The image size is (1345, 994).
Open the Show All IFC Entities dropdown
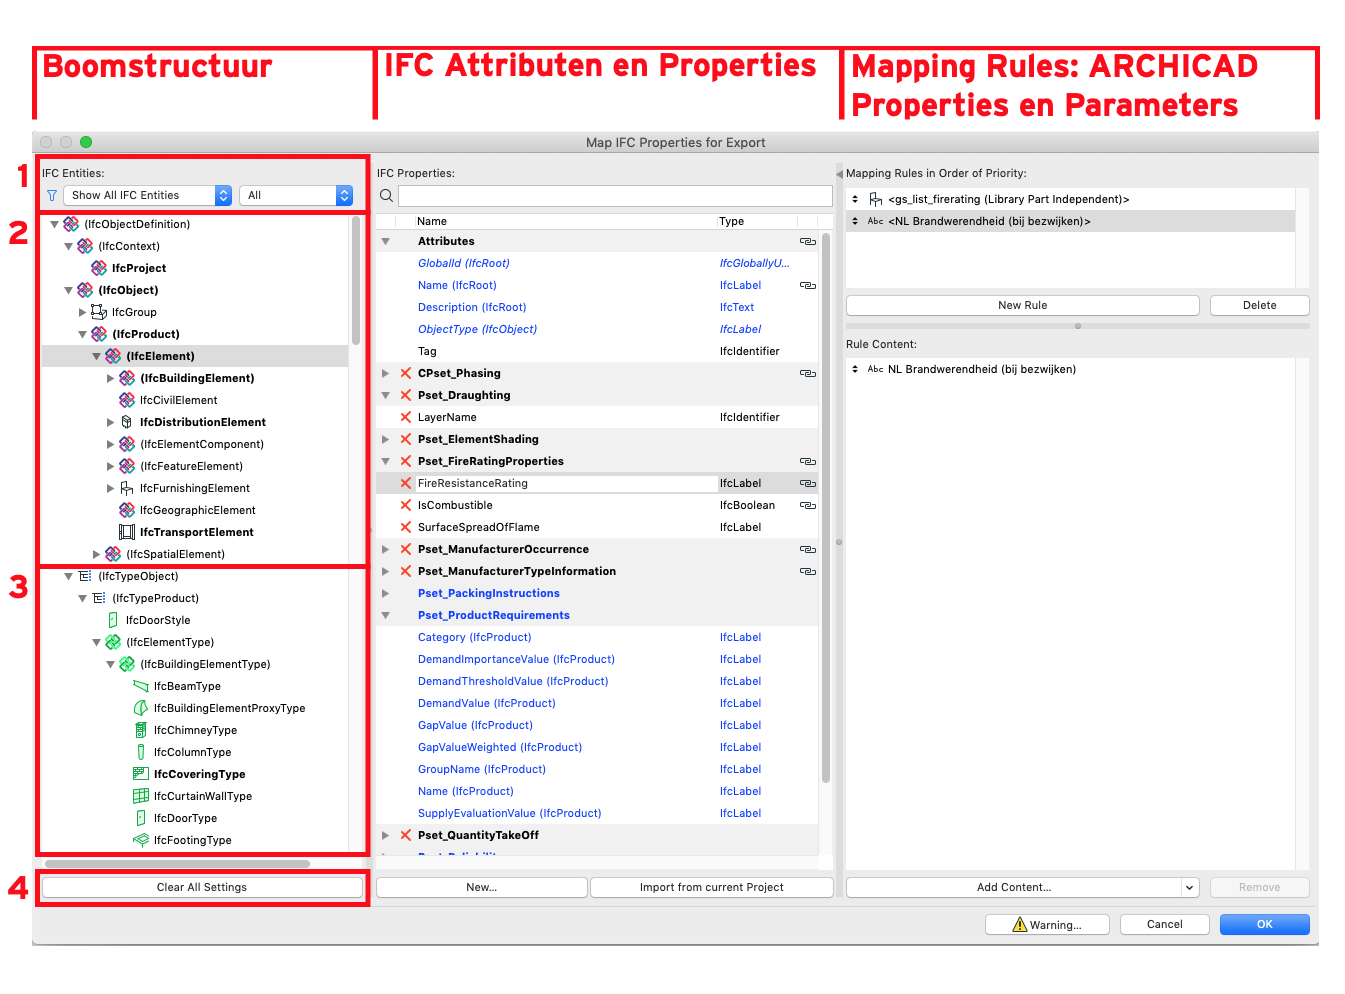point(148,196)
